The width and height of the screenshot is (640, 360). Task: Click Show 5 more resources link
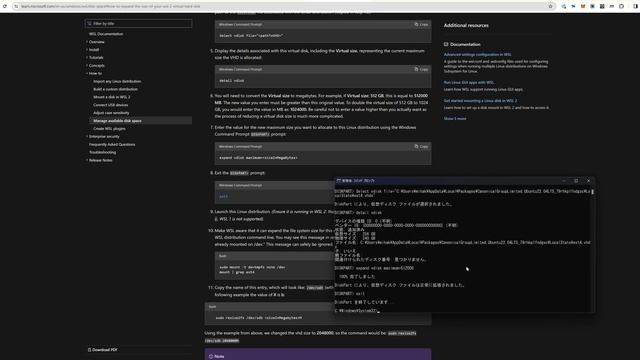pyautogui.click(x=455, y=119)
